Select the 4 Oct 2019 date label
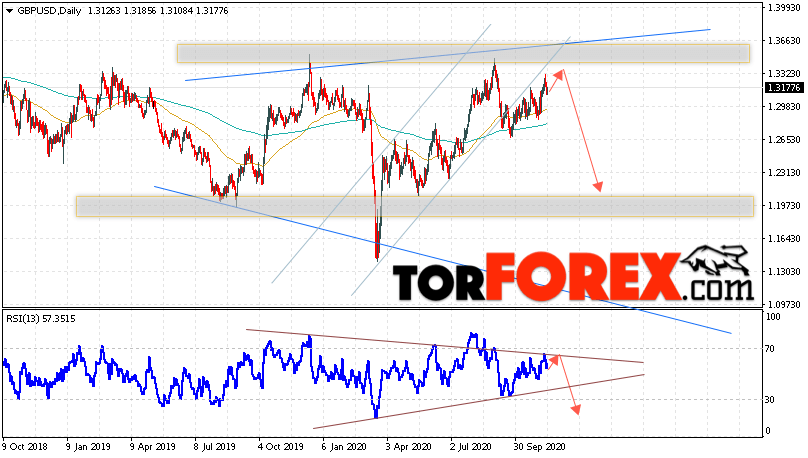Viewport: 808px width, 458px height. 280,447
